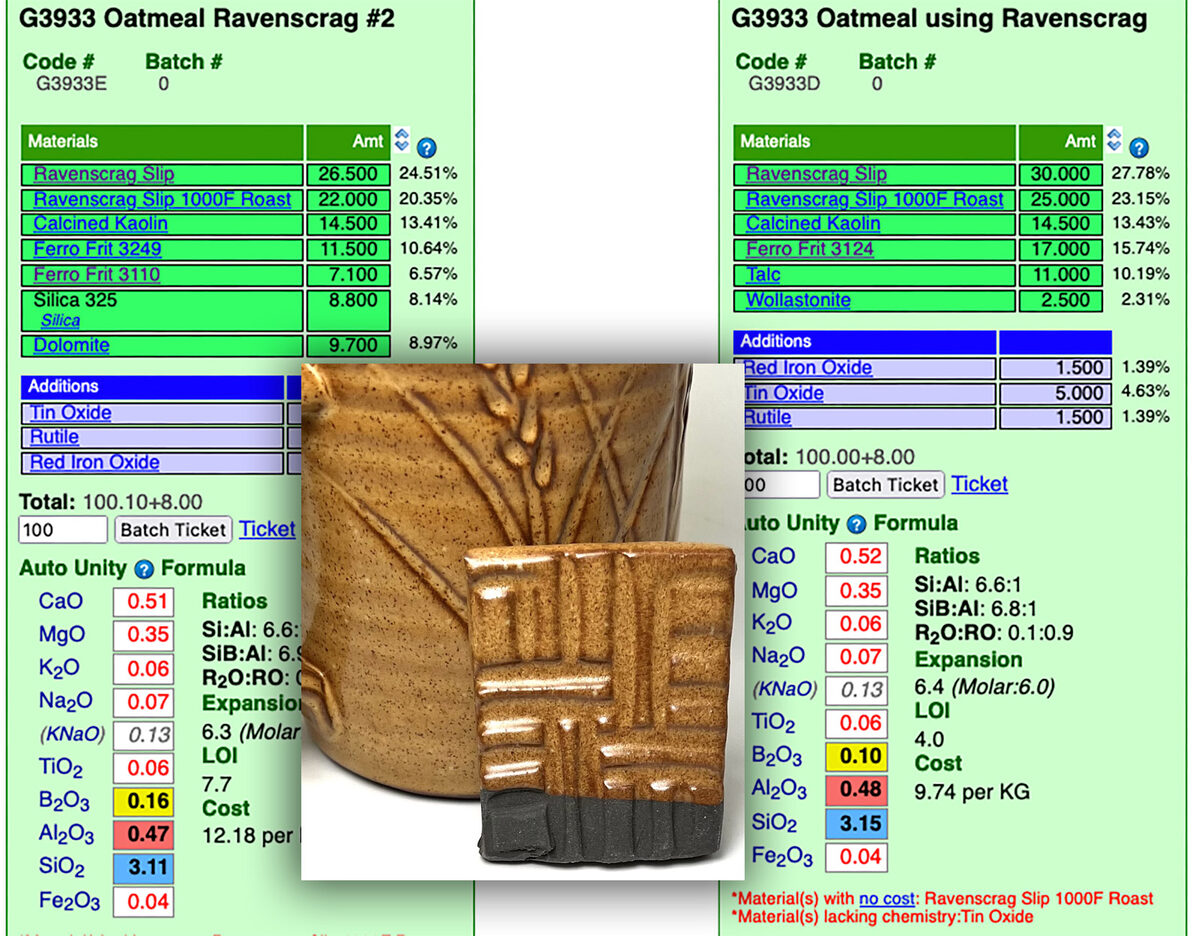Click red Al2O3 value 0.48
Image resolution: width=1200 pixels, height=936 pixels.
tap(856, 790)
